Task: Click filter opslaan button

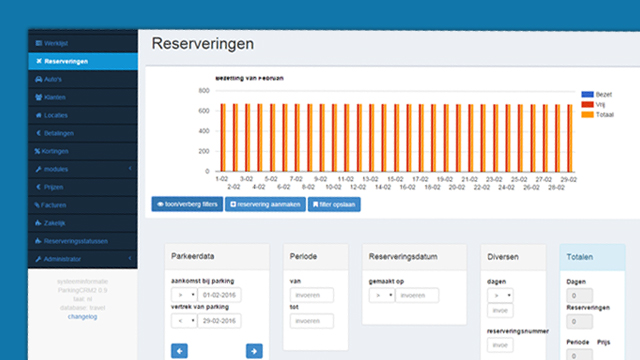Action: pyautogui.click(x=334, y=204)
